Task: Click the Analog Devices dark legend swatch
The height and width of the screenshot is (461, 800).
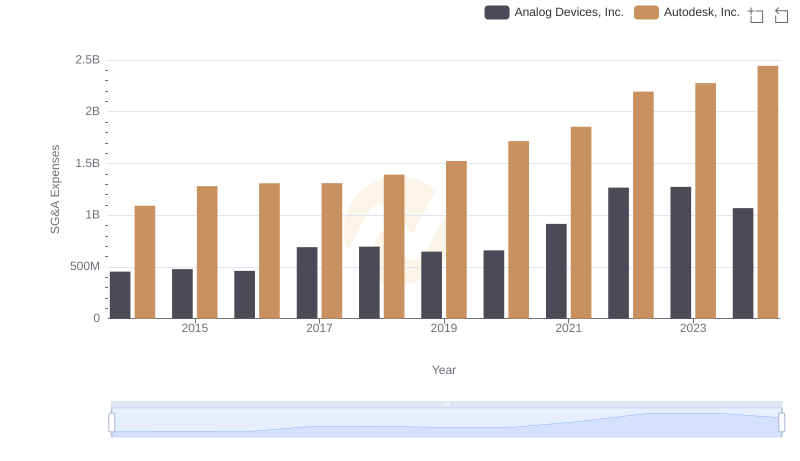Action: click(x=497, y=12)
